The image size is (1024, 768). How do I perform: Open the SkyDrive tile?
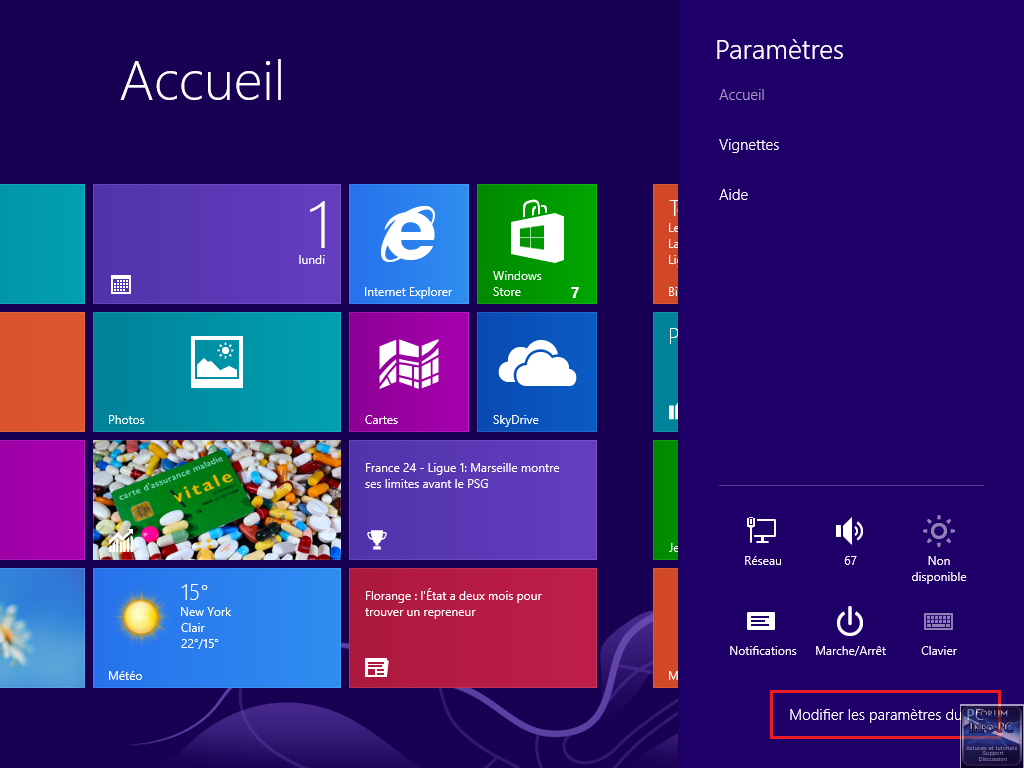click(x=536, y=371)
